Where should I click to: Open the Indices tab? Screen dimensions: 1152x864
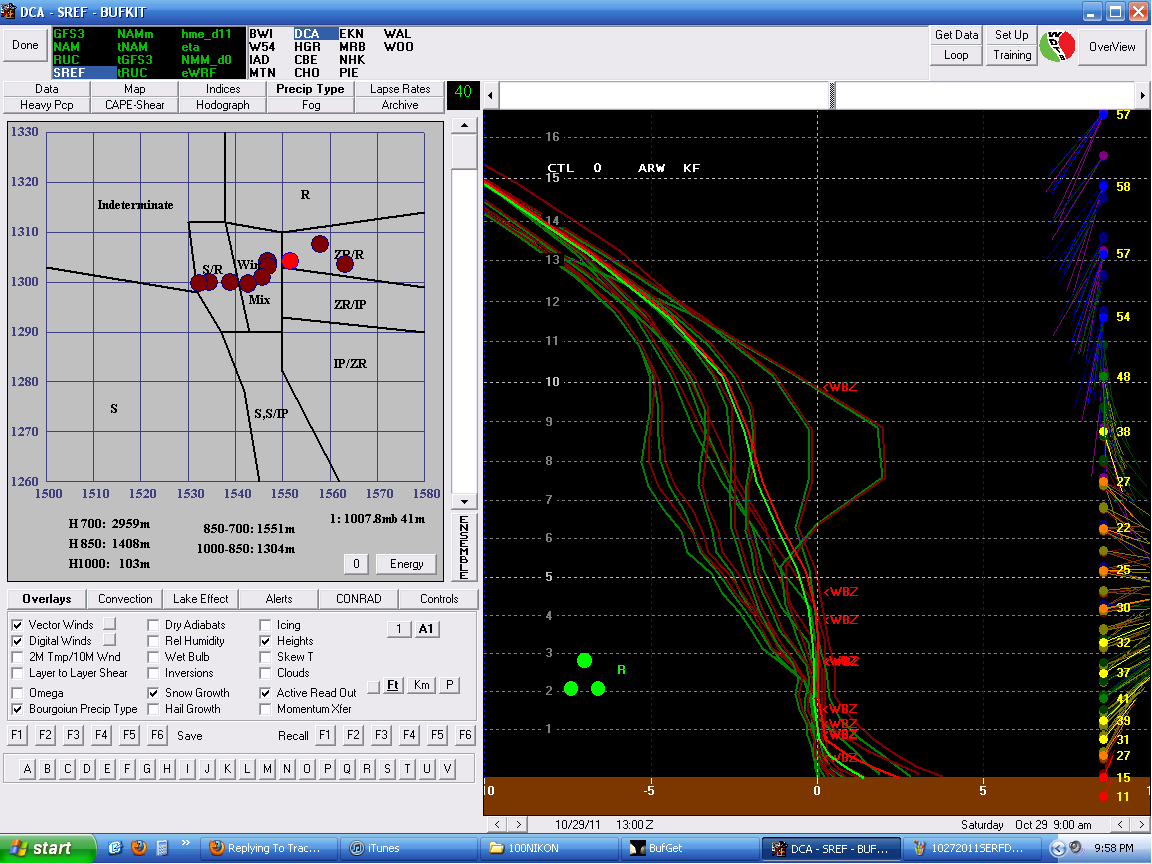tap(223, 89)
